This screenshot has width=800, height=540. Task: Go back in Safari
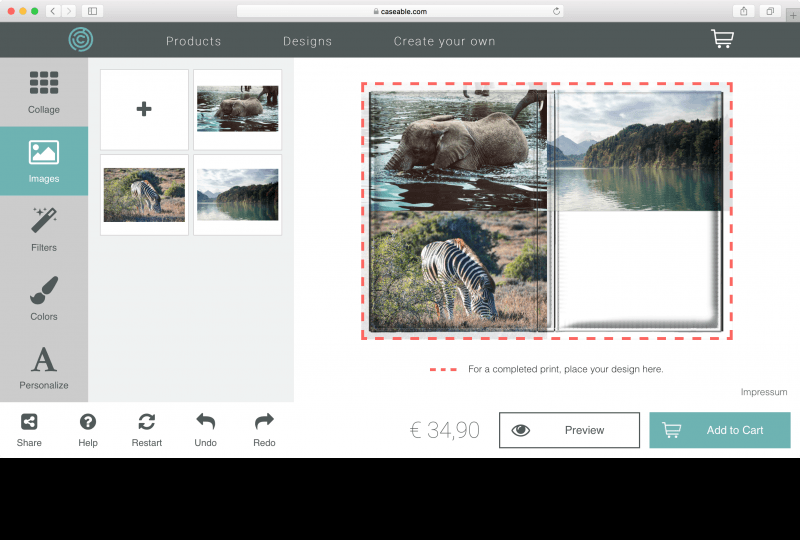click(x=53, y=11)
